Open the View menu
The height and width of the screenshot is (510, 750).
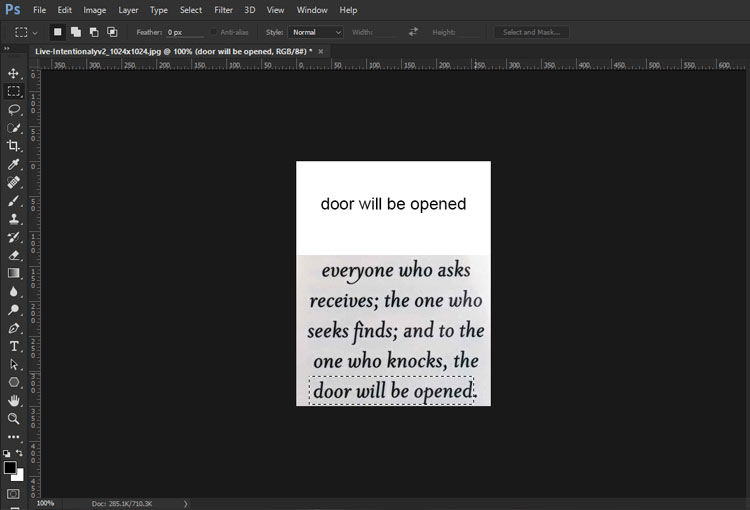[x=276, y=10]
